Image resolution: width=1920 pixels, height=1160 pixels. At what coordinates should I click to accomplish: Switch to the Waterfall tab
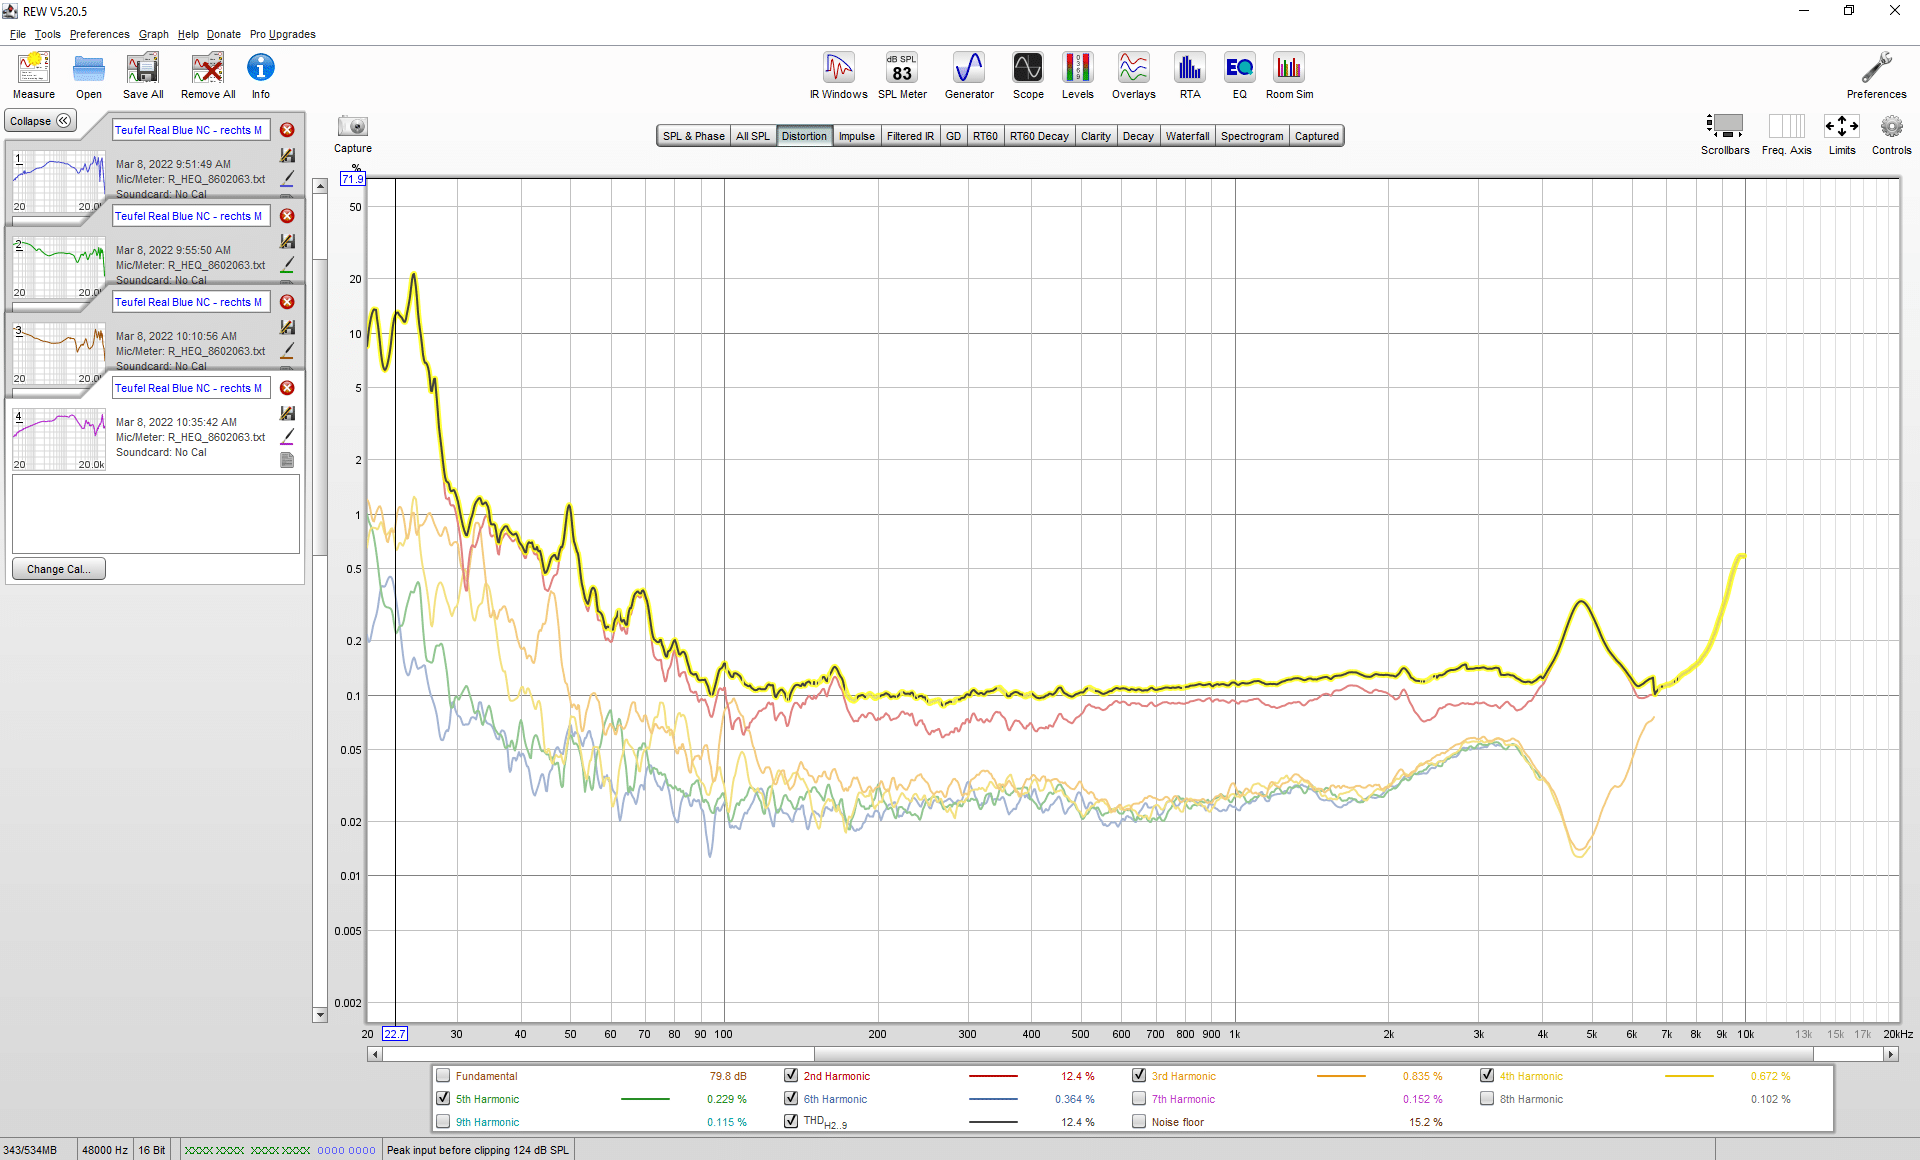coord(1187,136)
